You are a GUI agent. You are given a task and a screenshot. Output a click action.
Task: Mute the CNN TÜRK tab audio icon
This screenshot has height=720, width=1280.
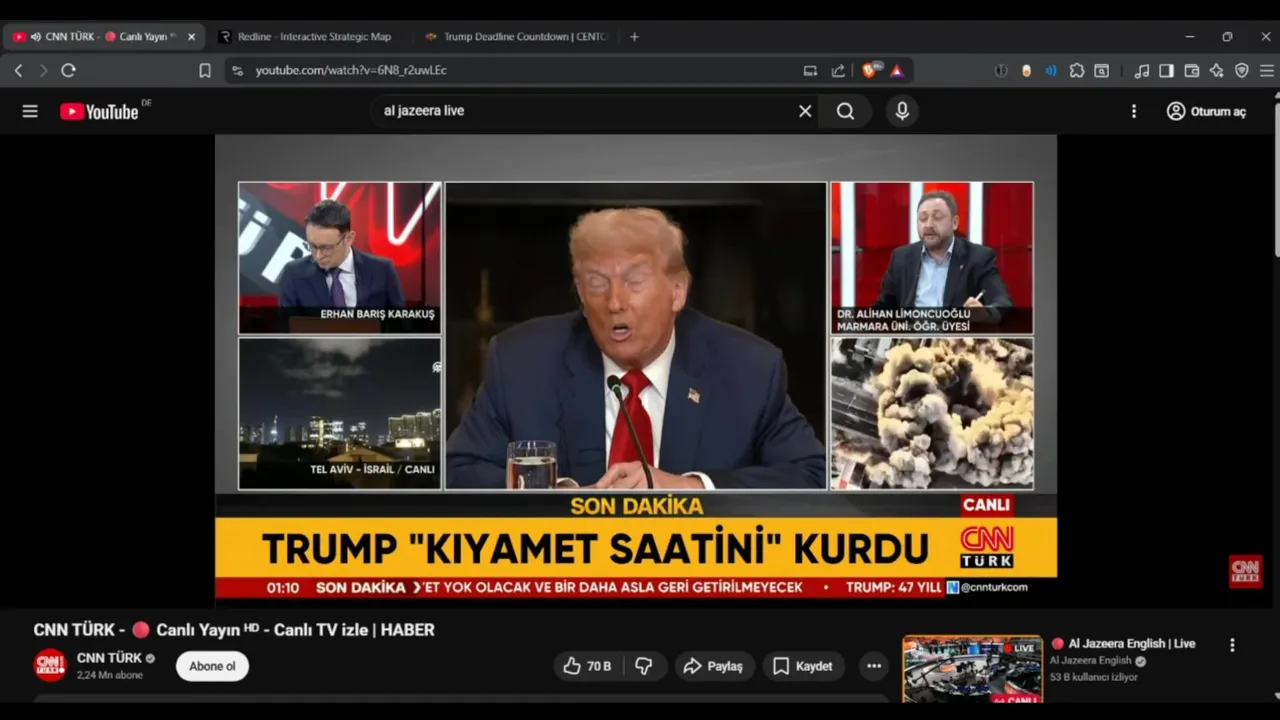[x=35, y=36]
